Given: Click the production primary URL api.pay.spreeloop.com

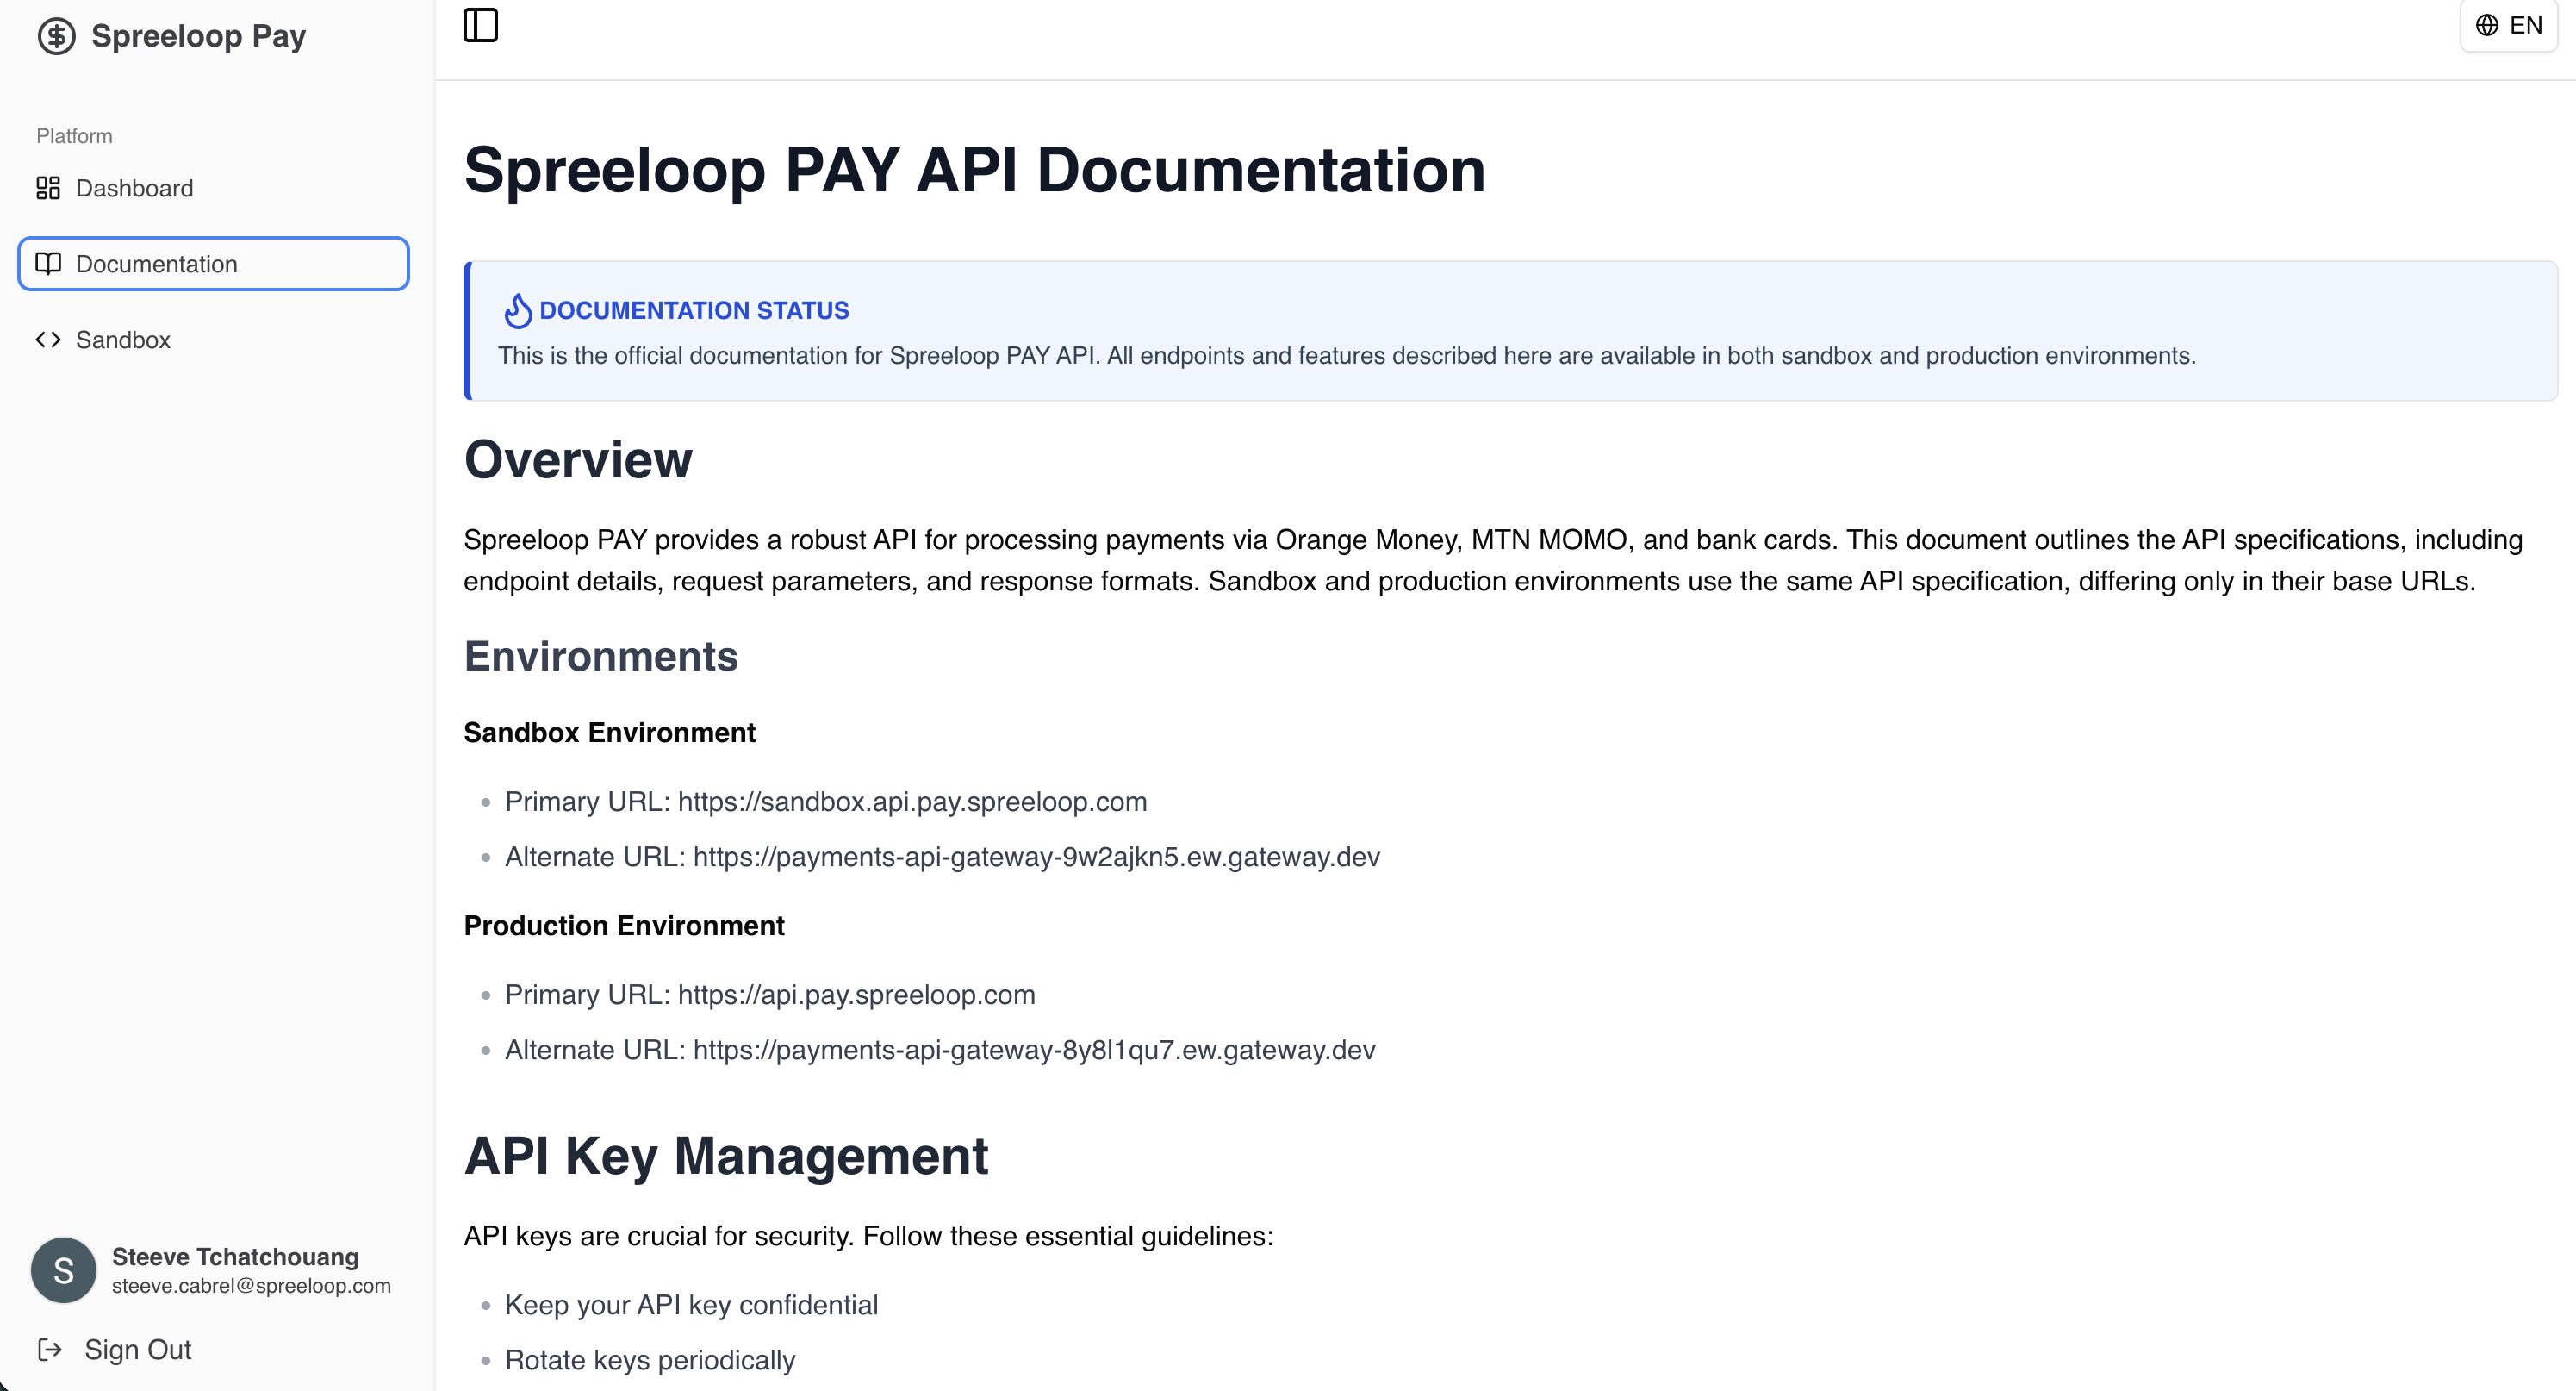Looking at the screenshot, I should click(856, 995).
